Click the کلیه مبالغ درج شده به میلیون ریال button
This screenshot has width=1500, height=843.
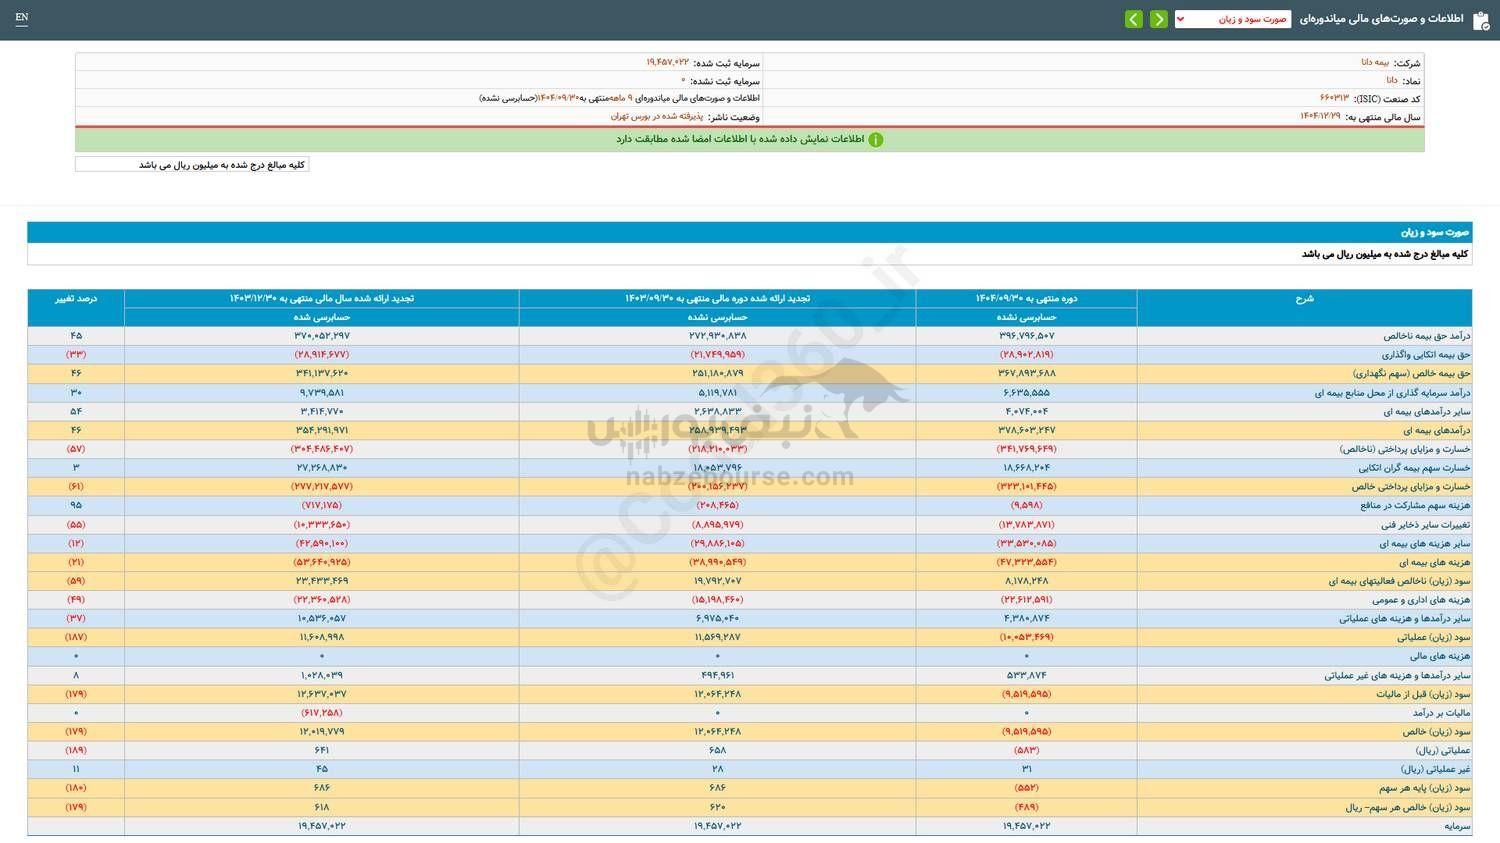point(190,163)
